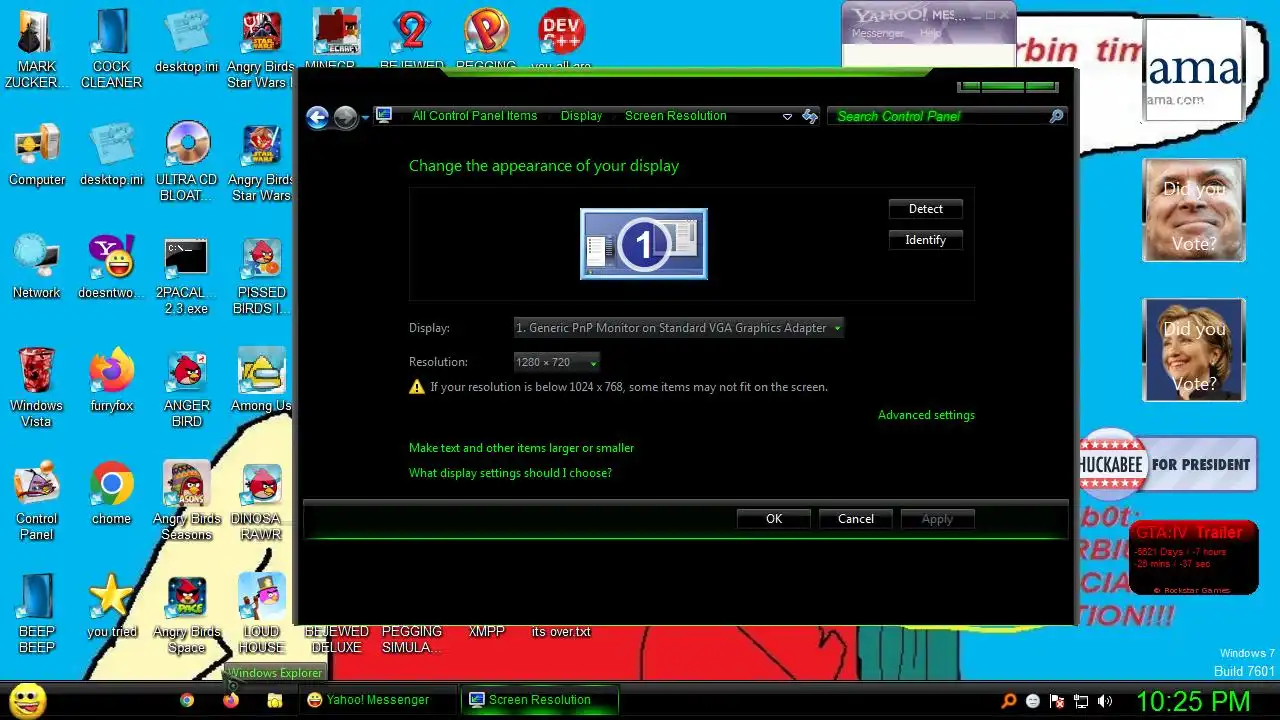Click the volume speaker tray icon
Screen dimensions: 1280x720
pos(1105,701)
